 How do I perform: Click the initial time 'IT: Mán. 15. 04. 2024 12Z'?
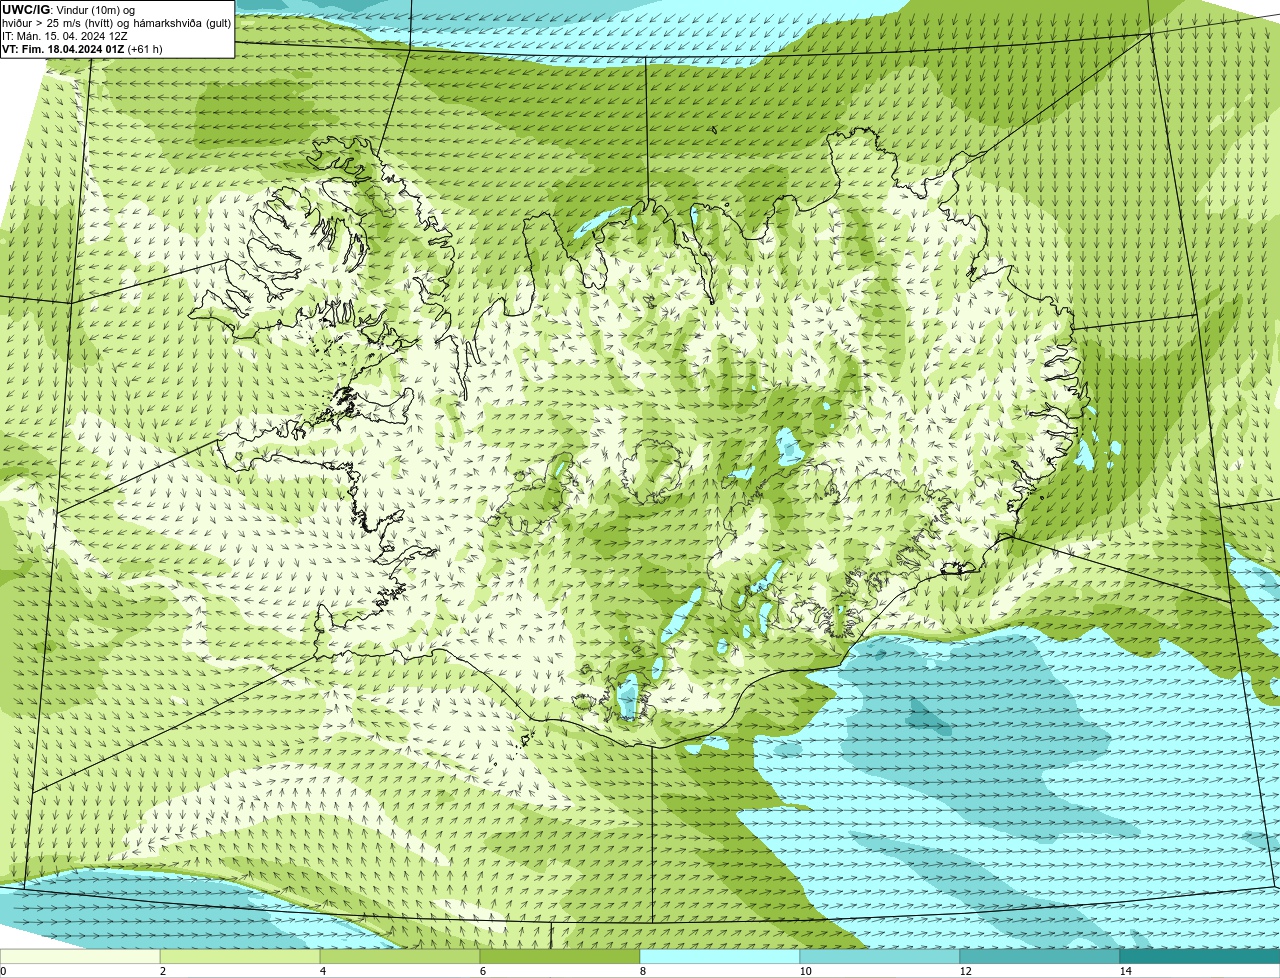65,35
